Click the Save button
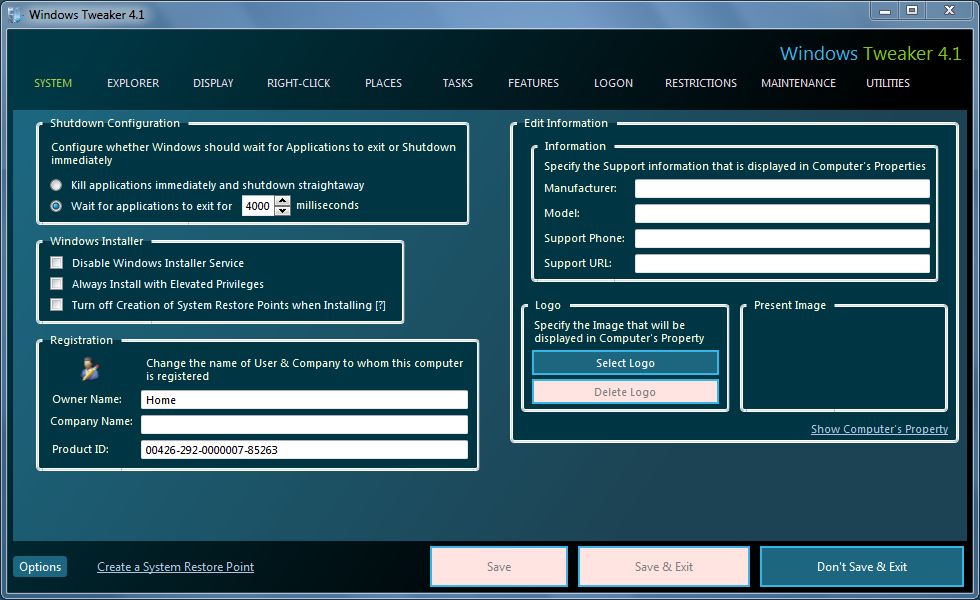This screenshot has height=600, width=980. pos(499,566)
